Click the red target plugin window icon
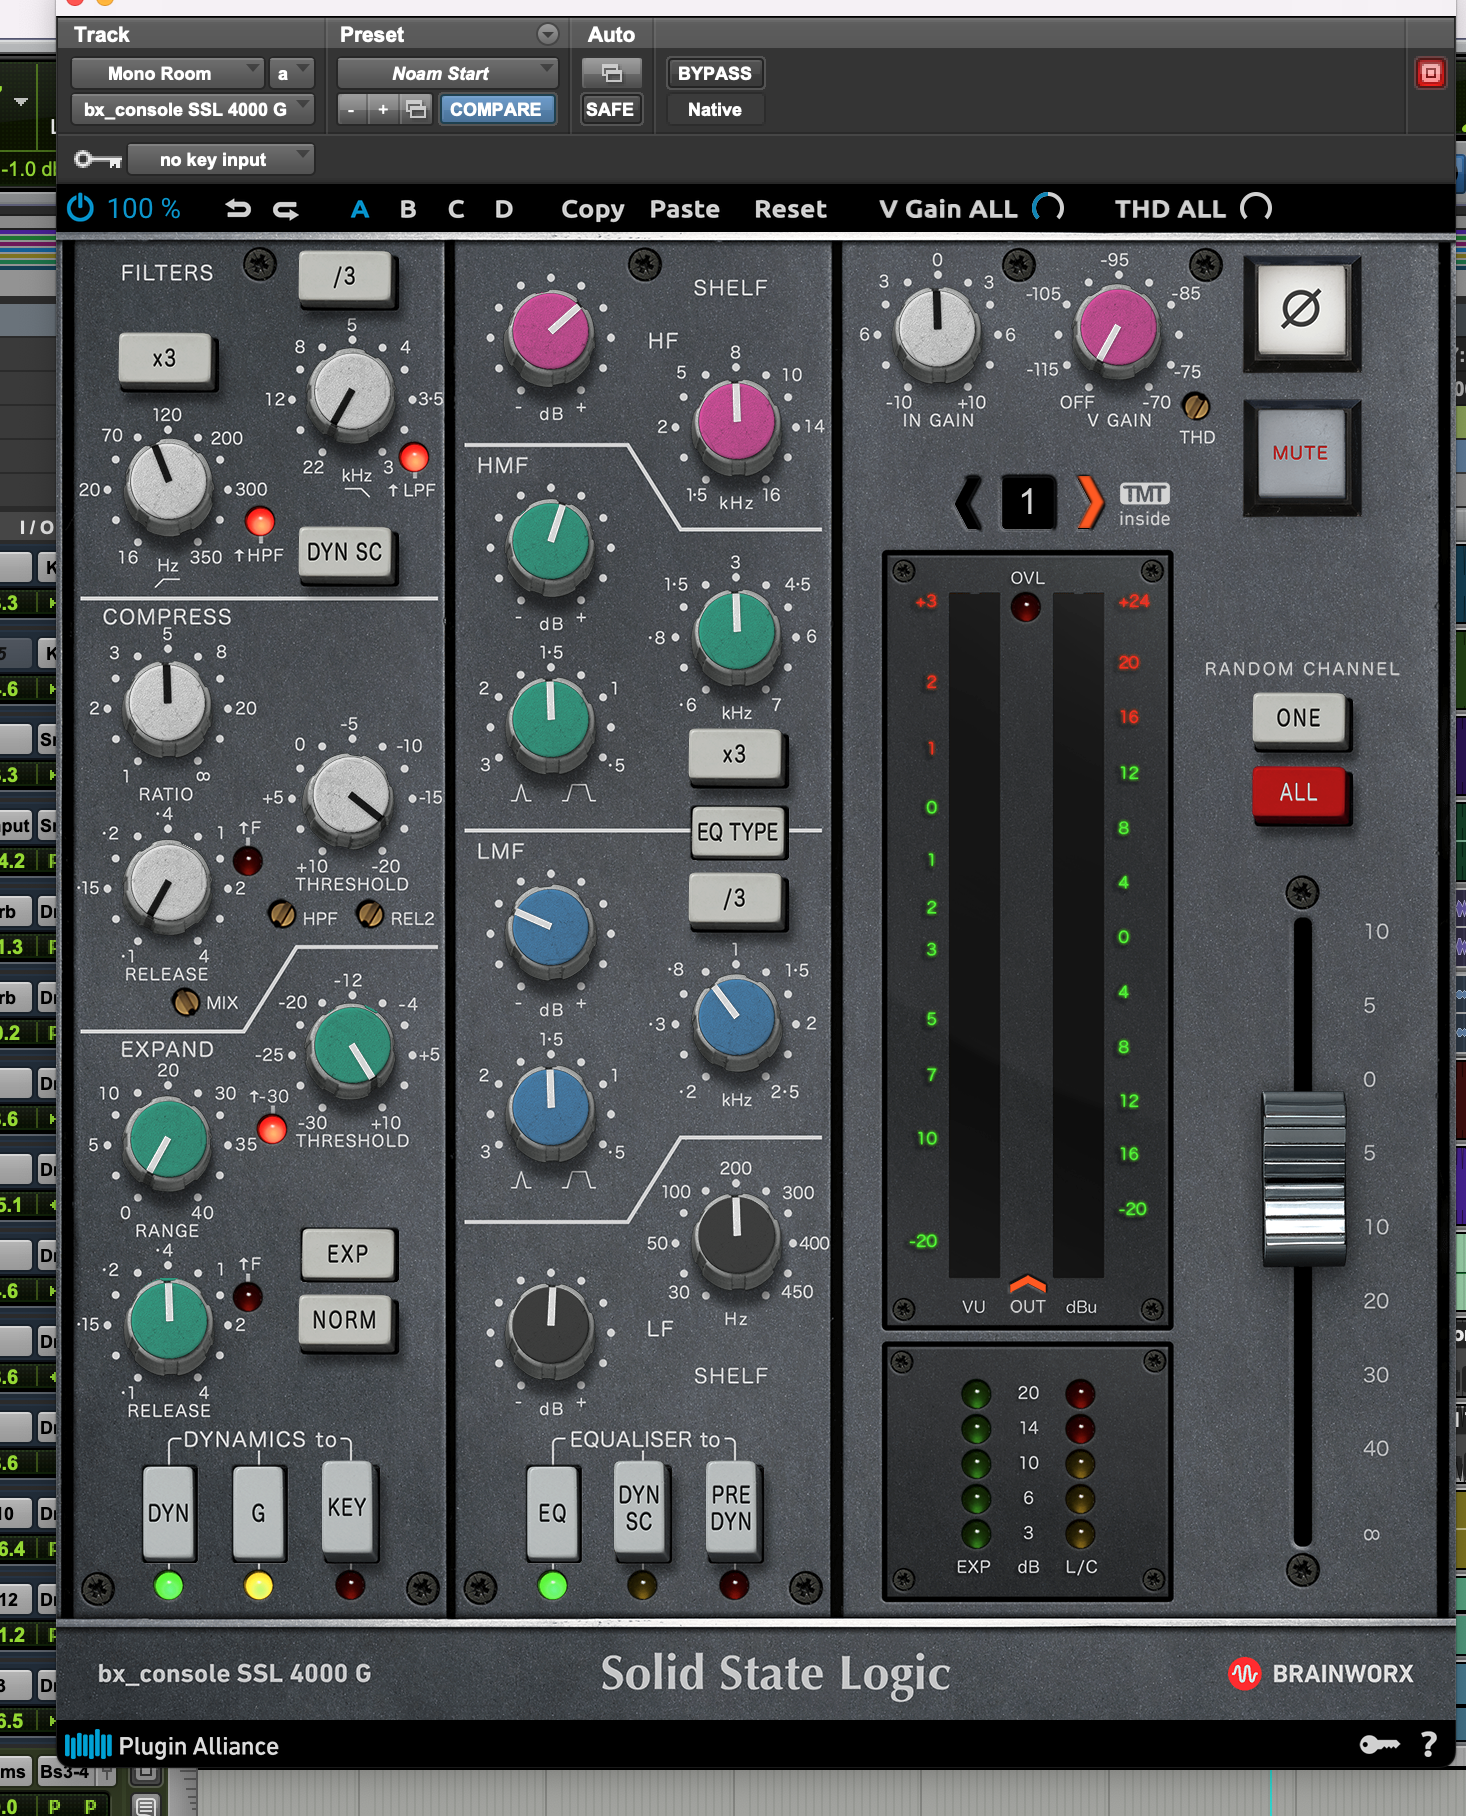Image resolution: width=1466 pixels, height=1816 pixels. click(x=1431, y=73)
